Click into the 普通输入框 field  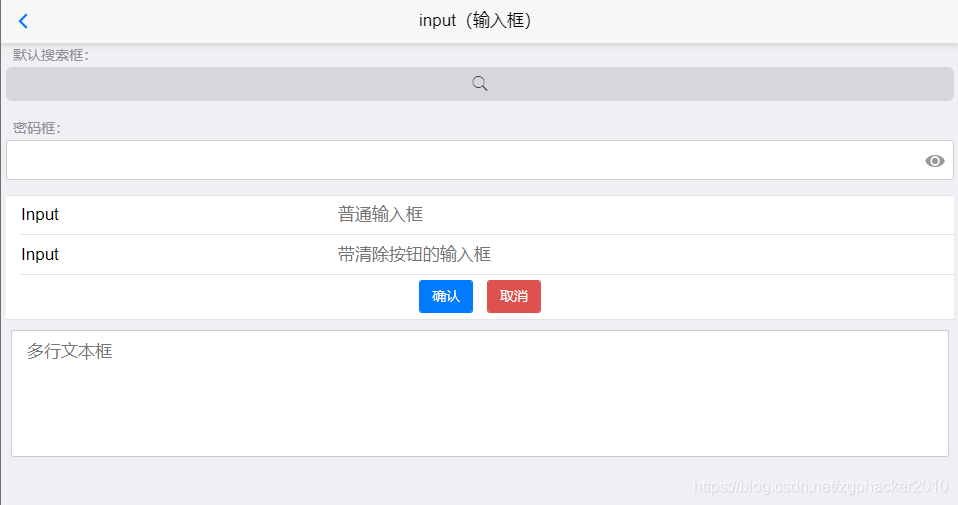click(x=642, y=214)
